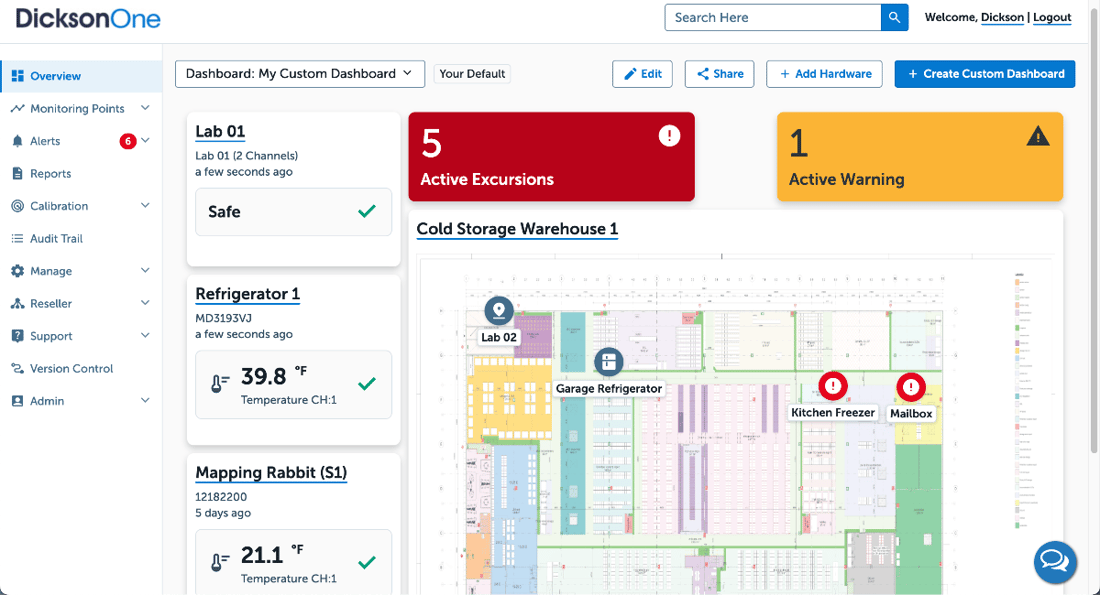1100x595 pixels.
Task: Click the search magnifier icon
Action: 893,17
